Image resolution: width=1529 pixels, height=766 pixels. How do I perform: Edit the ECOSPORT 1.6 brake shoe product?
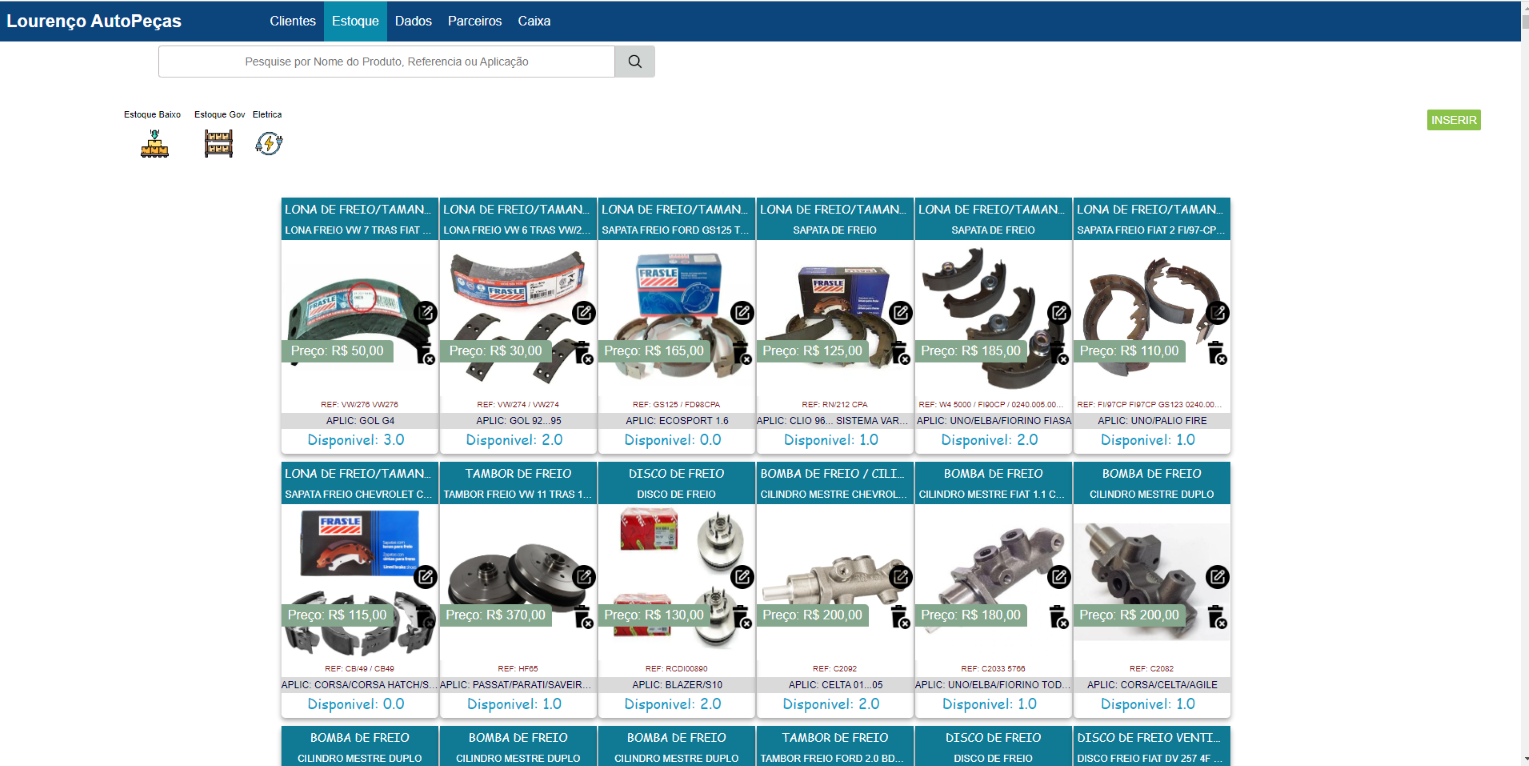coord(742,313)
